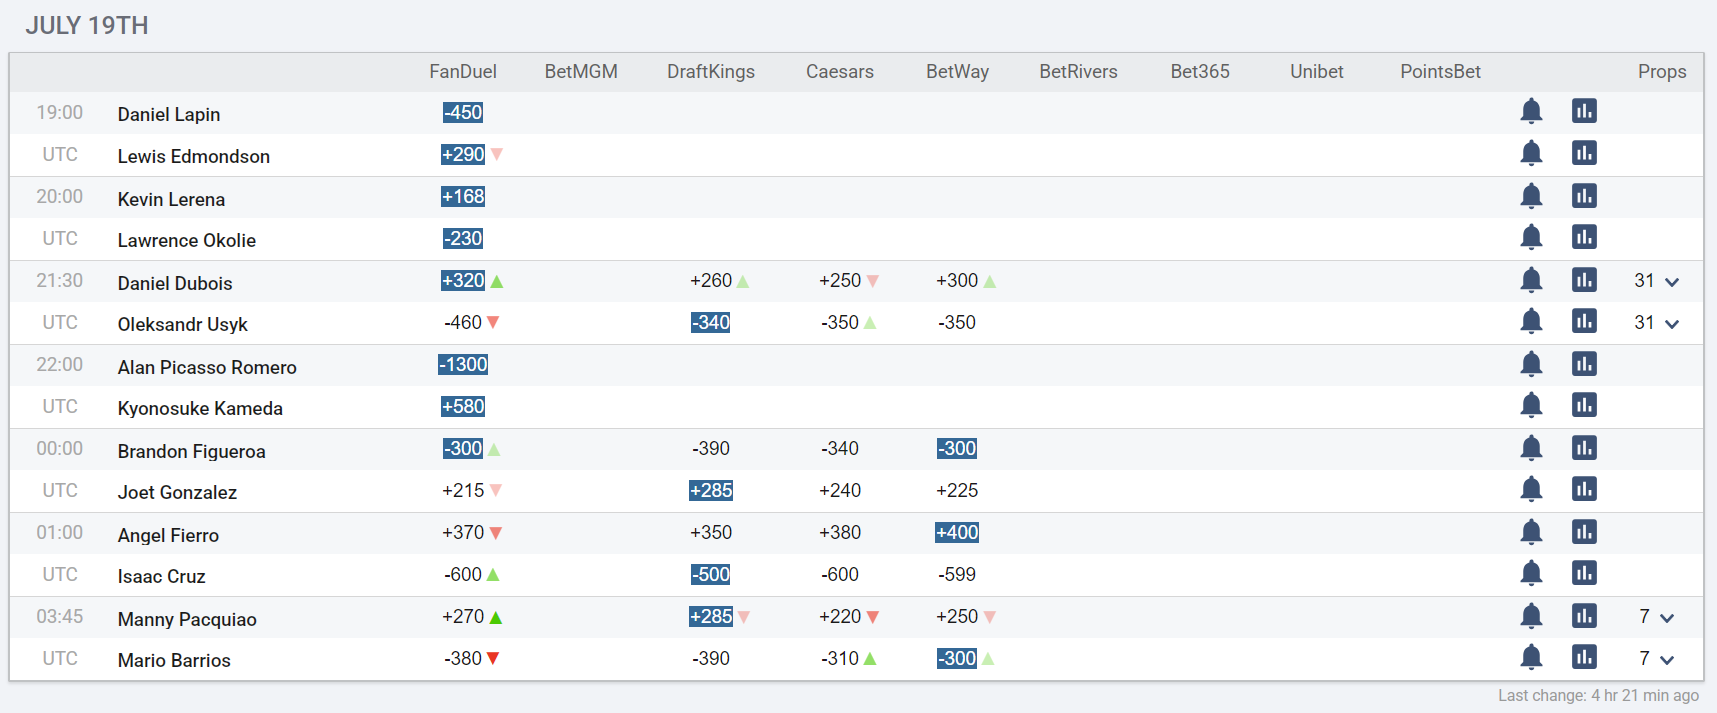The image size is (1717, 713).
Task: Set alert bell for Daniel Dubois
Action: point(1531,280)
